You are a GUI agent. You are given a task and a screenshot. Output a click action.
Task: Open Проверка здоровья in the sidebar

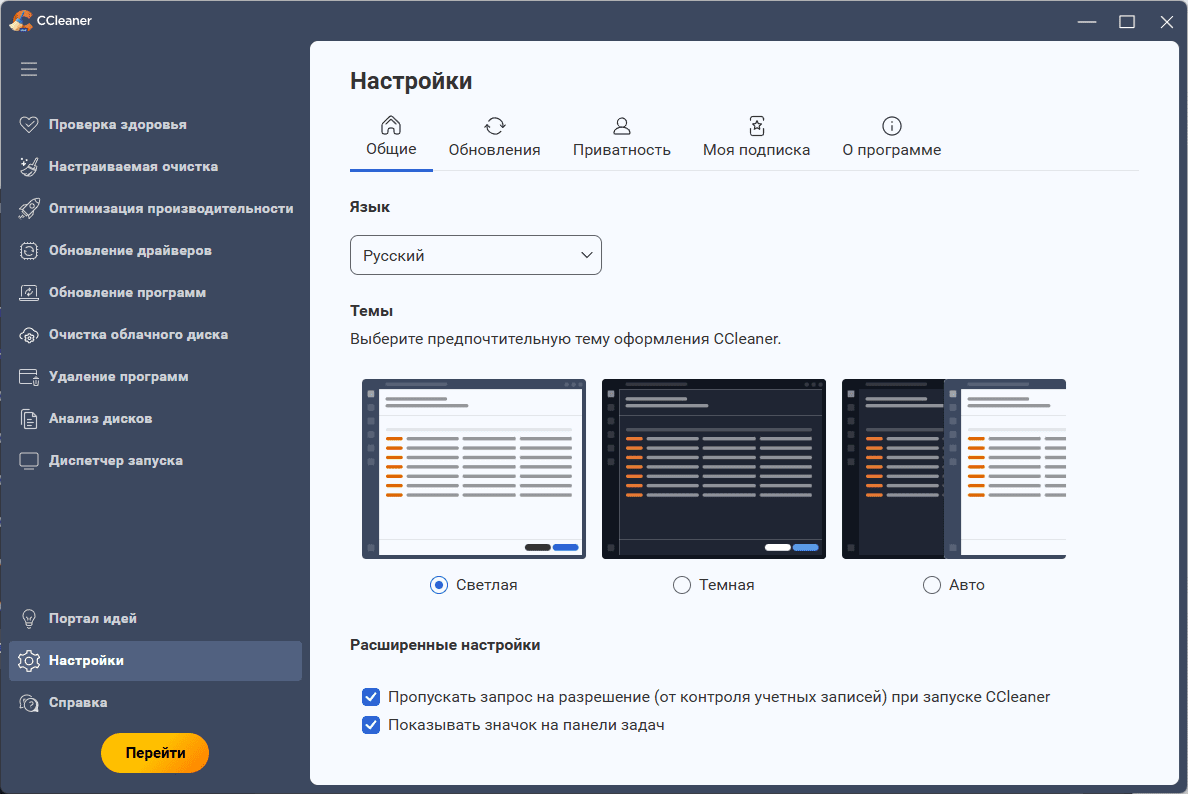[155, 124]
